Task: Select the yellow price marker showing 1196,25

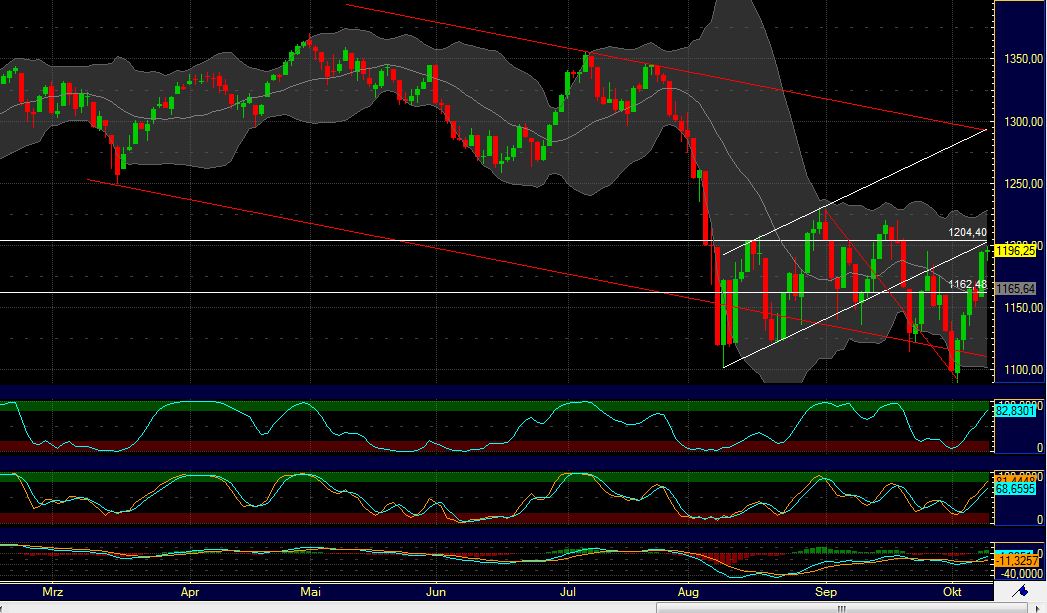Action: [x=1016, y=253]
